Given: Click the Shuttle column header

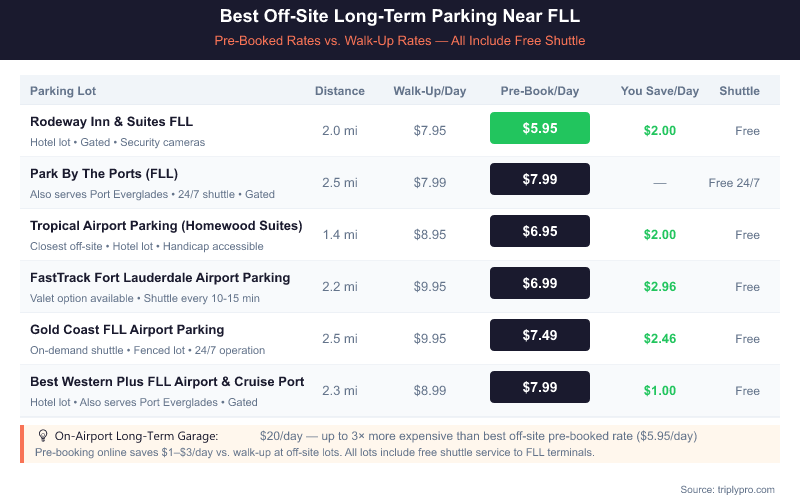Looking at the screenshot, I should [739, 91].
